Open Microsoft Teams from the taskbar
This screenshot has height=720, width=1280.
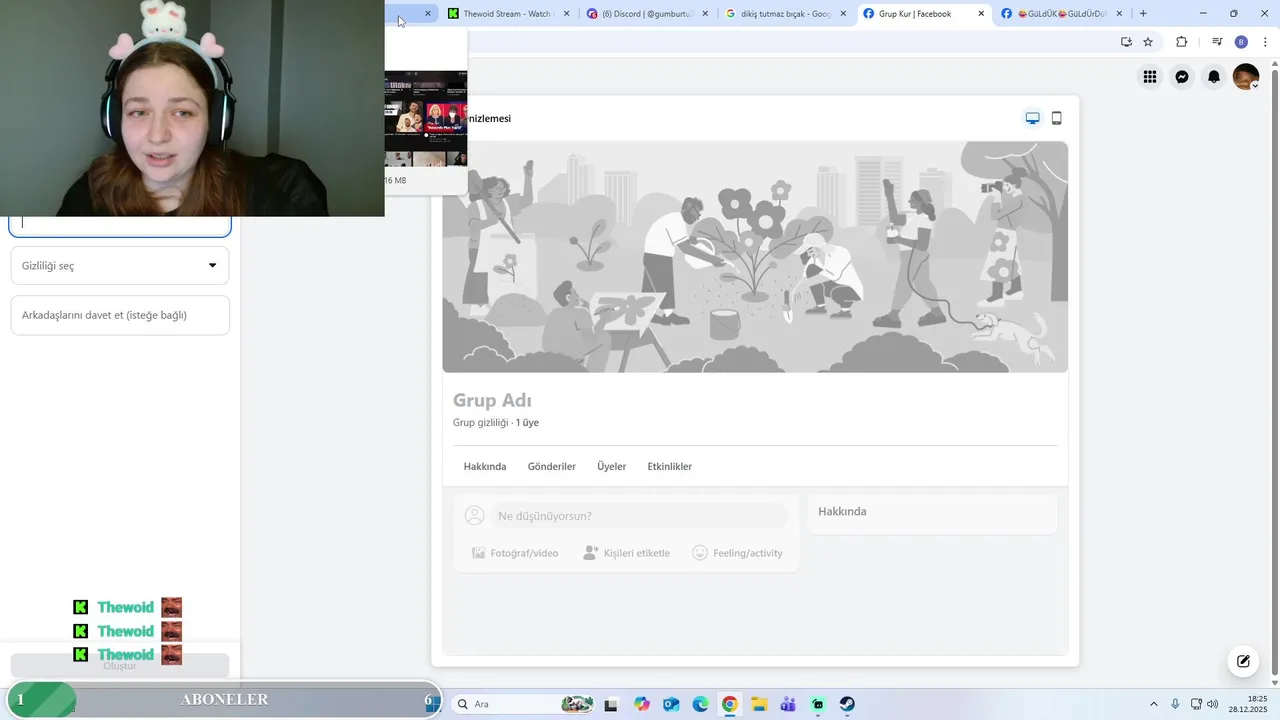[788, 704]
